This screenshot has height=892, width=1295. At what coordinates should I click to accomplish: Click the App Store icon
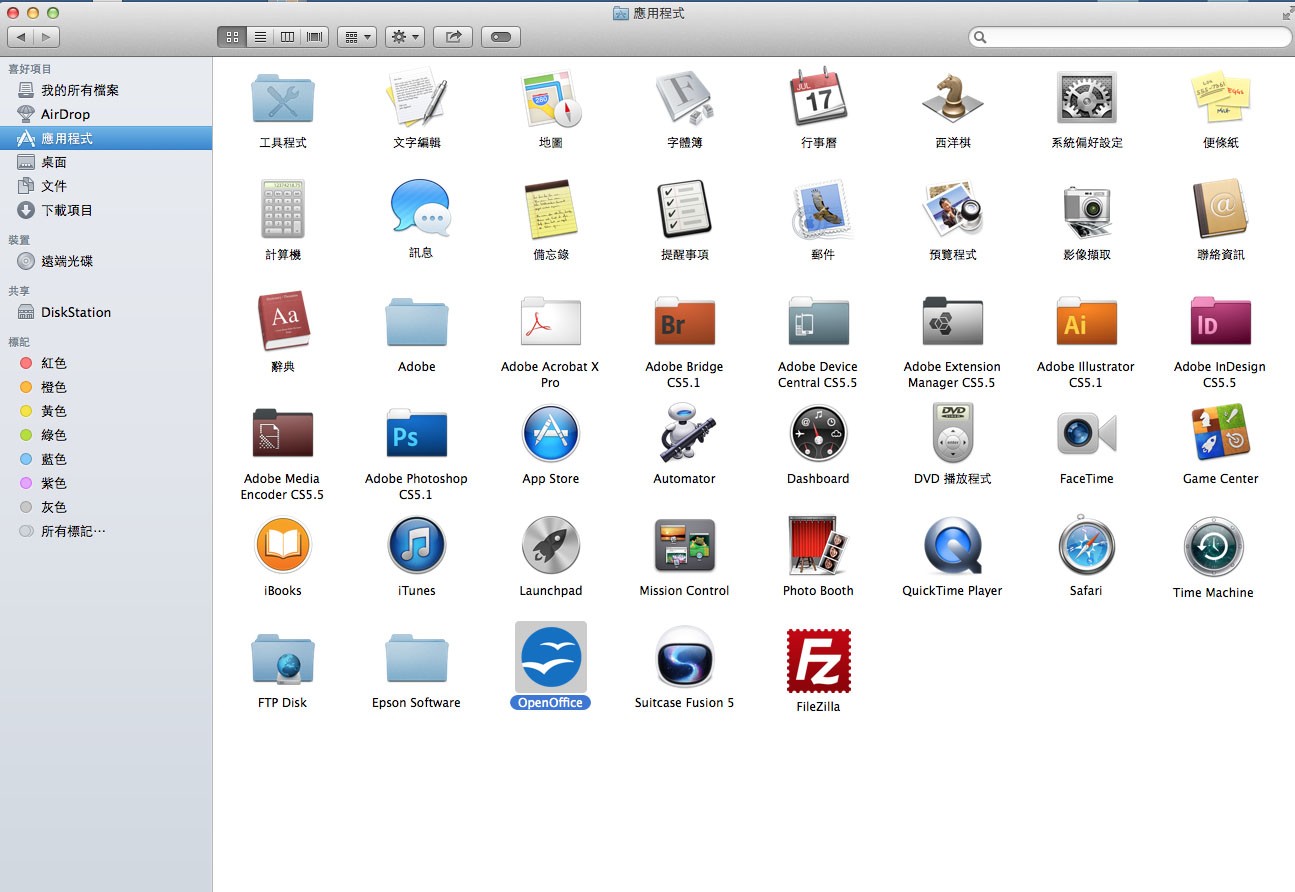pyautogui.click(x=551, y=434)
